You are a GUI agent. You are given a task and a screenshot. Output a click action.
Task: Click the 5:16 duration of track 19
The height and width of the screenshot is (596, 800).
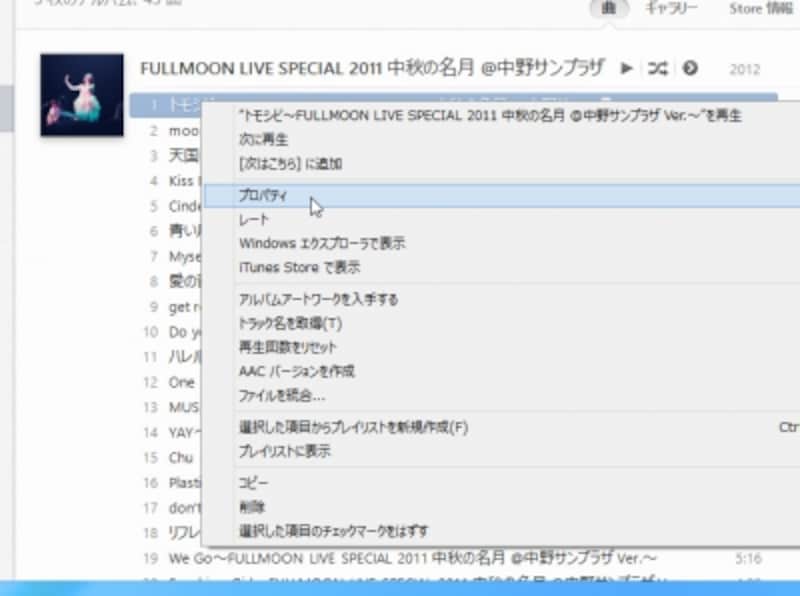pos(748,559)
